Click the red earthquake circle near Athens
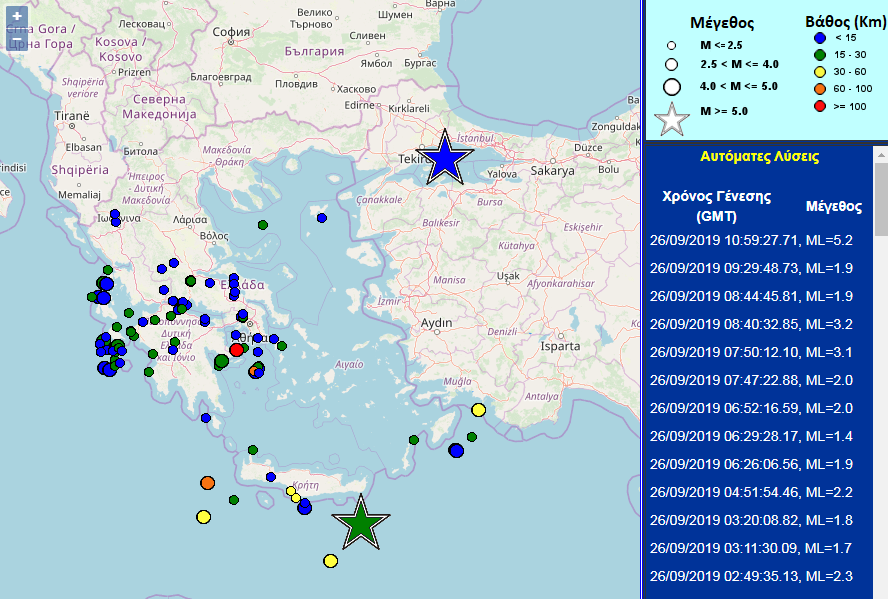This screenshot has width=888, height=599. click(x=237, y=350)
